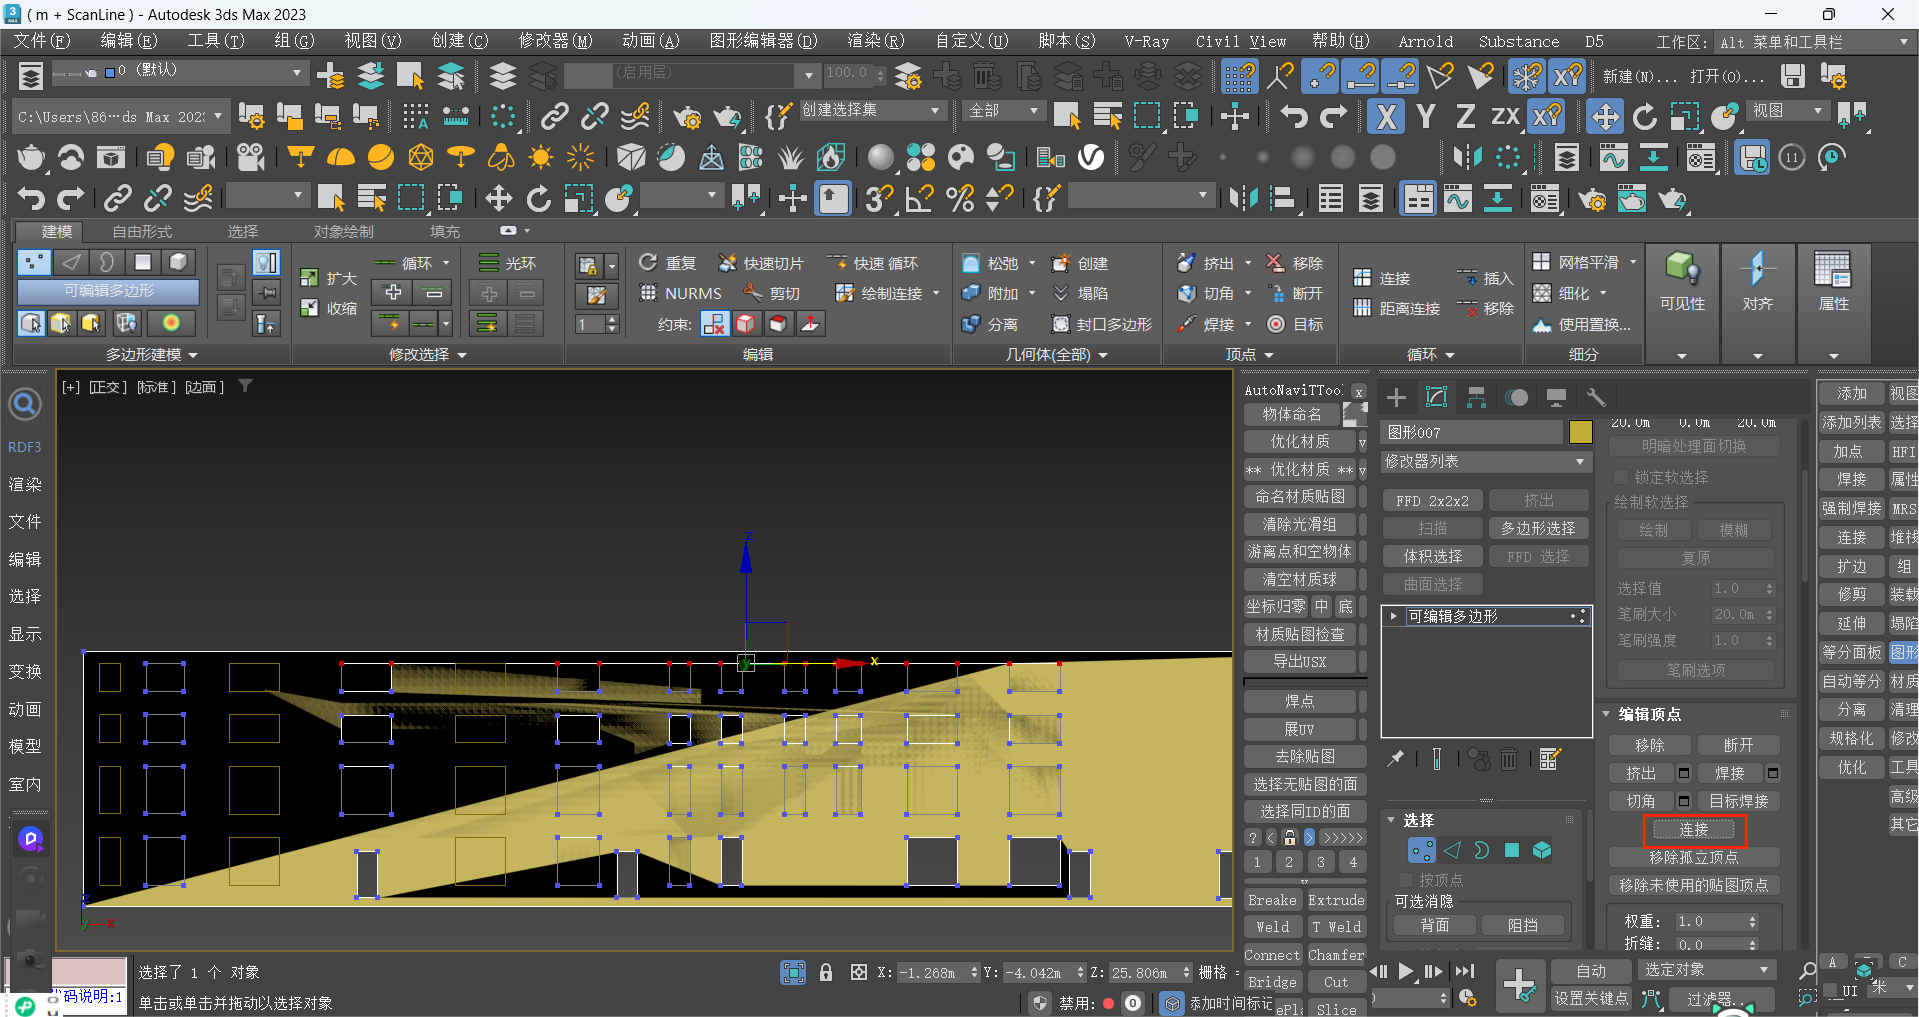This screenshot has width=1919, height=1017.
Task: Toggle the 2D snaps grid button
Action: [x=1240, y=76]
